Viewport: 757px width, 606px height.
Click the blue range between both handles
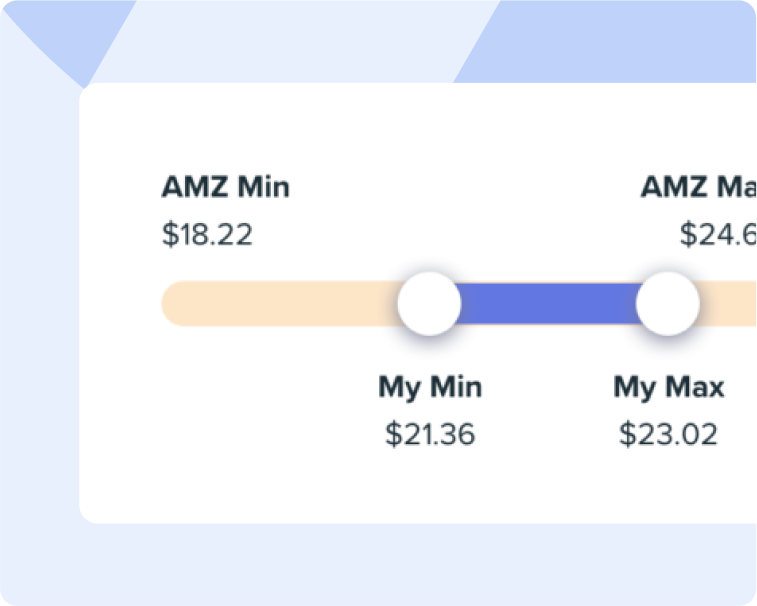point(548,304)
